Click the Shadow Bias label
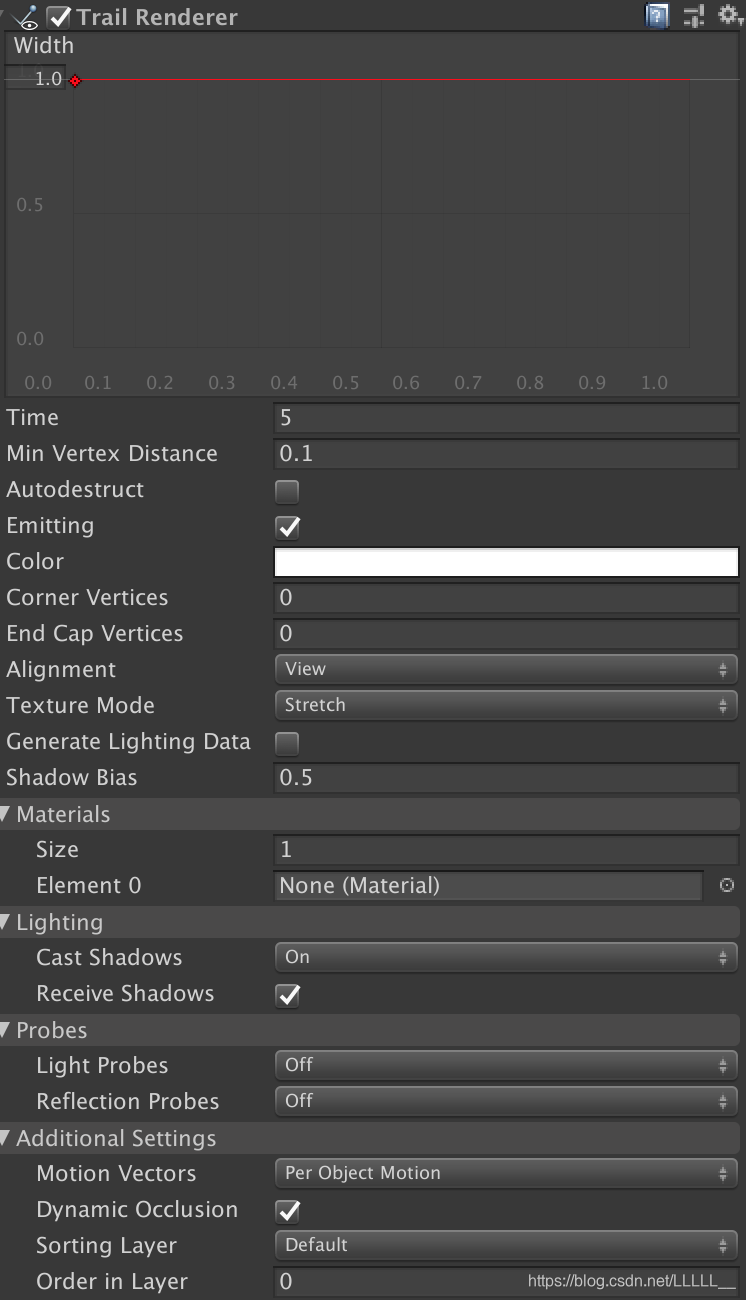 coord(72,778)
